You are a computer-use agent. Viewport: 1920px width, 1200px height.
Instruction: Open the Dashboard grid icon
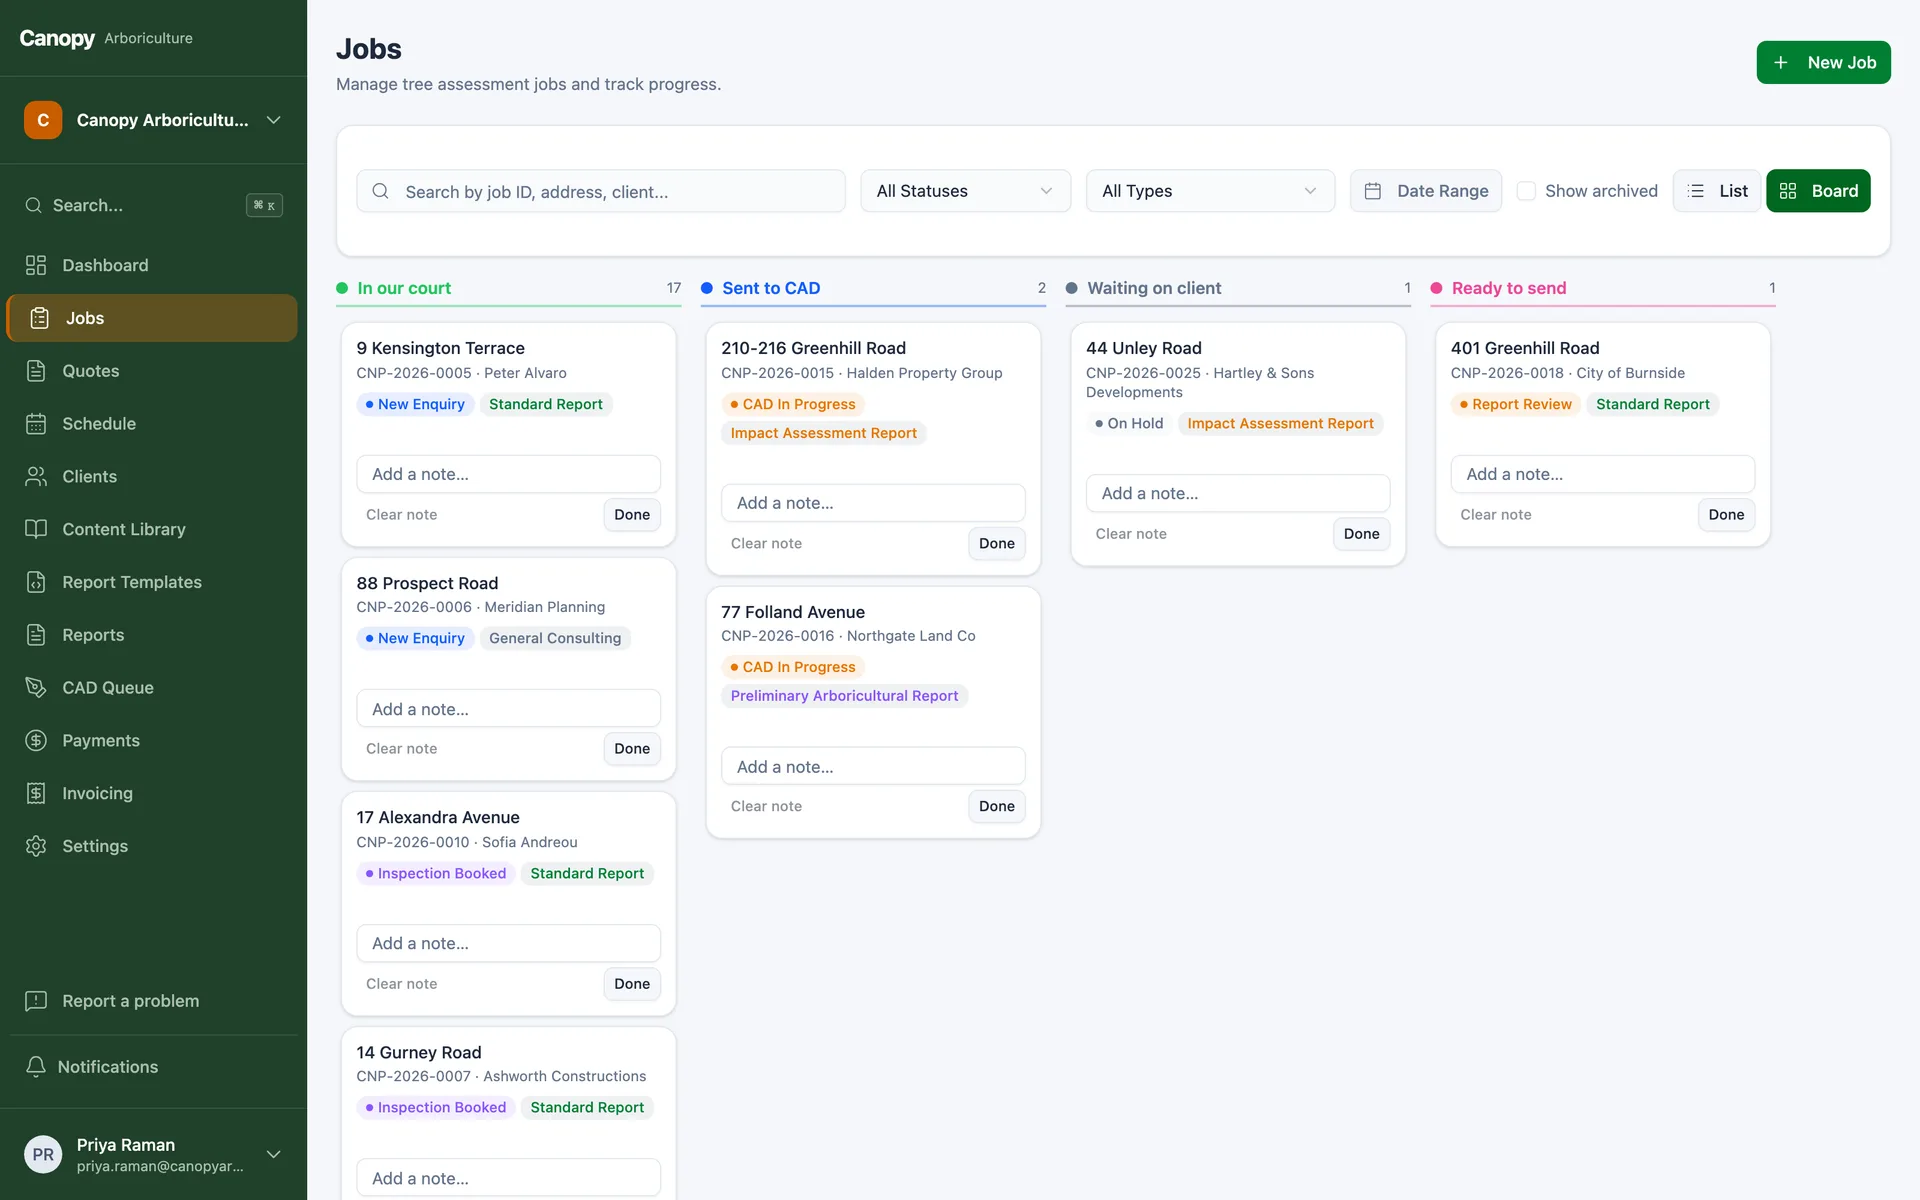36,265
